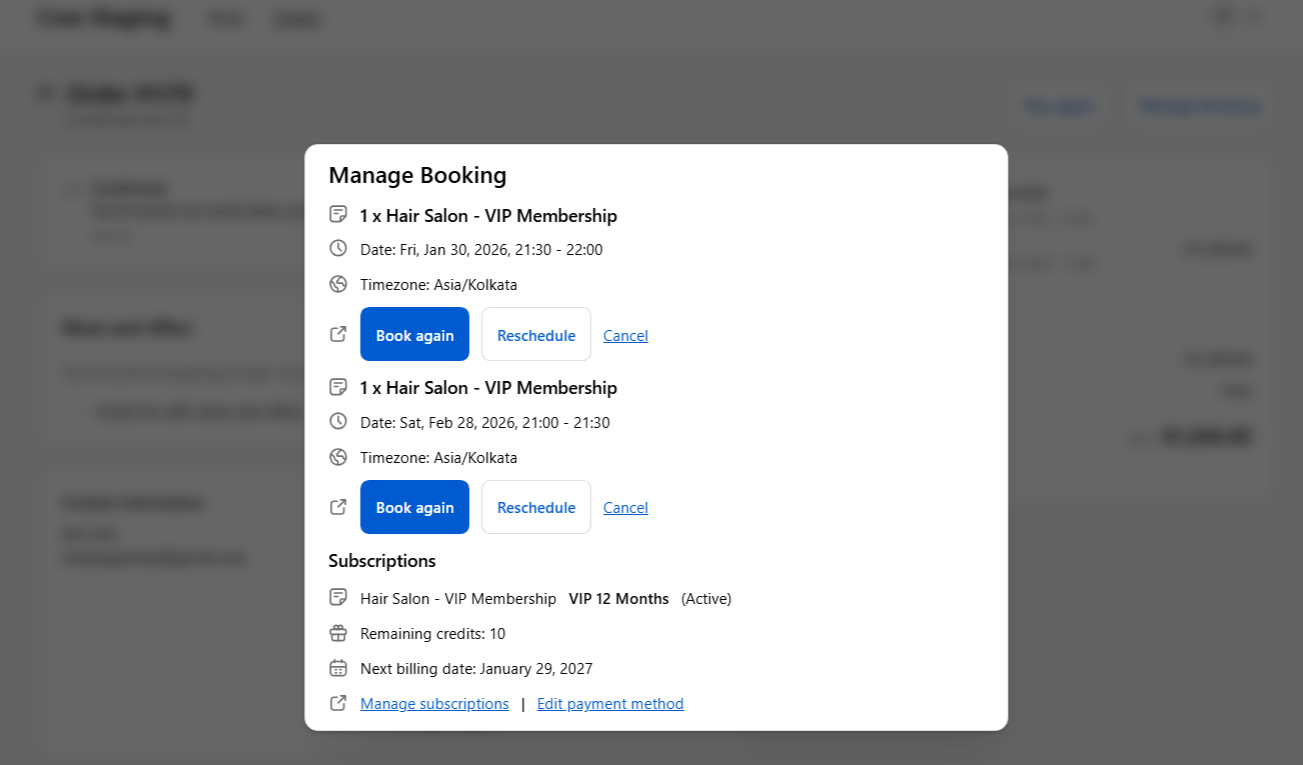
Task: Click the external link icon beside Manage subscriptions
Action: pos(338,703)
